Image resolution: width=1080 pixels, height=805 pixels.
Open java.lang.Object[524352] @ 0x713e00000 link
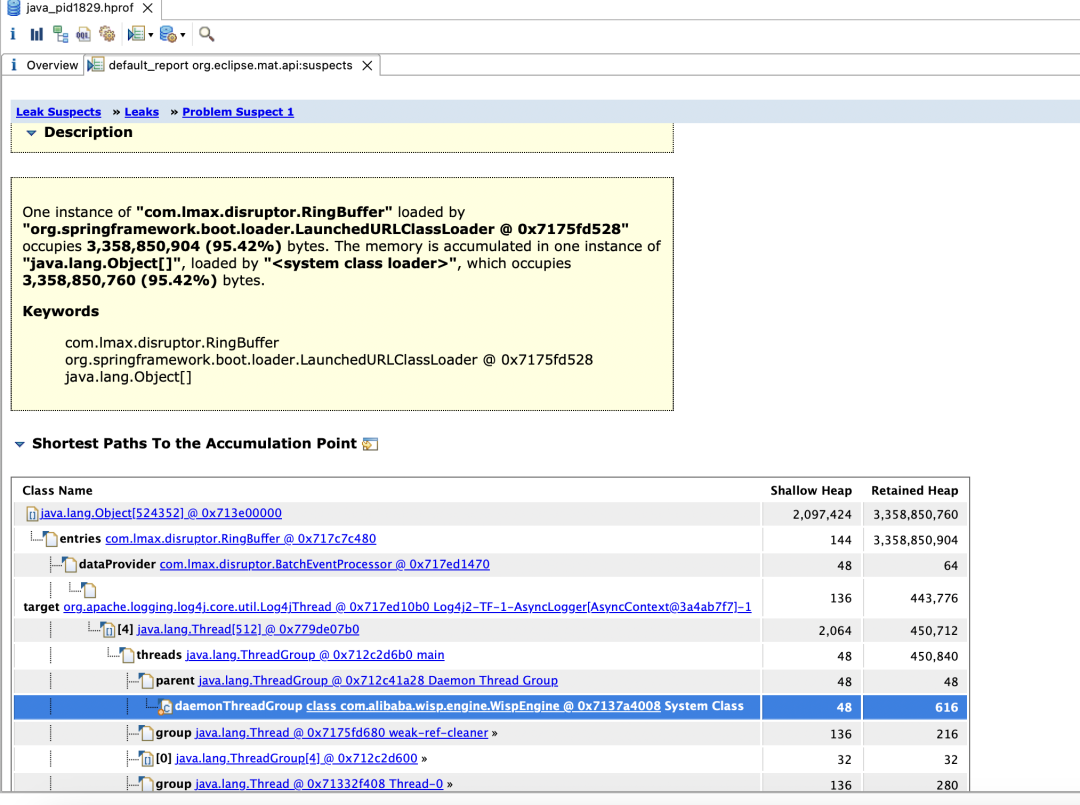160,513
